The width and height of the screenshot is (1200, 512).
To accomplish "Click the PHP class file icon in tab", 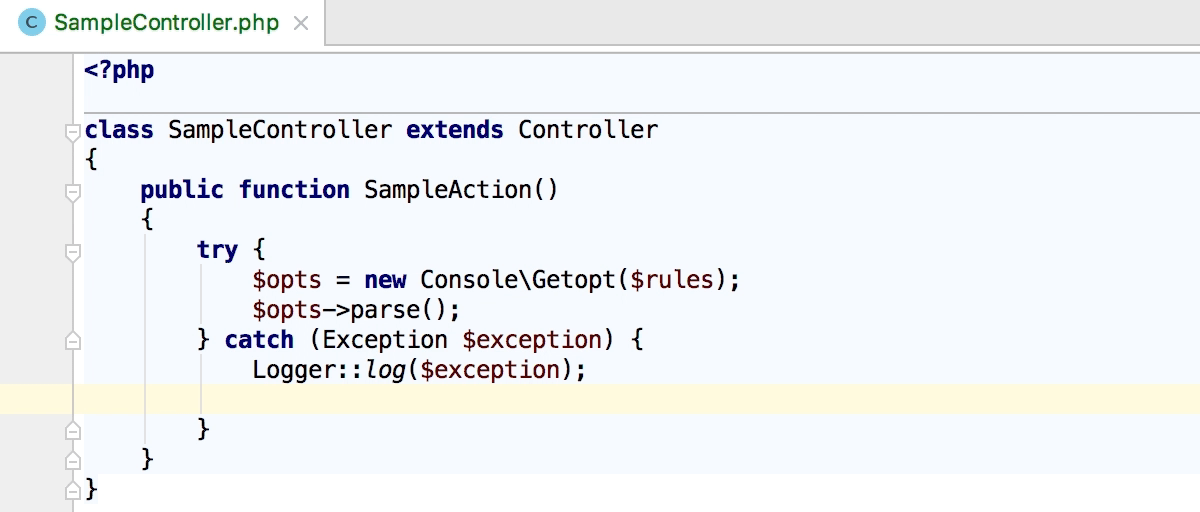I will click(x=33, y=23).
